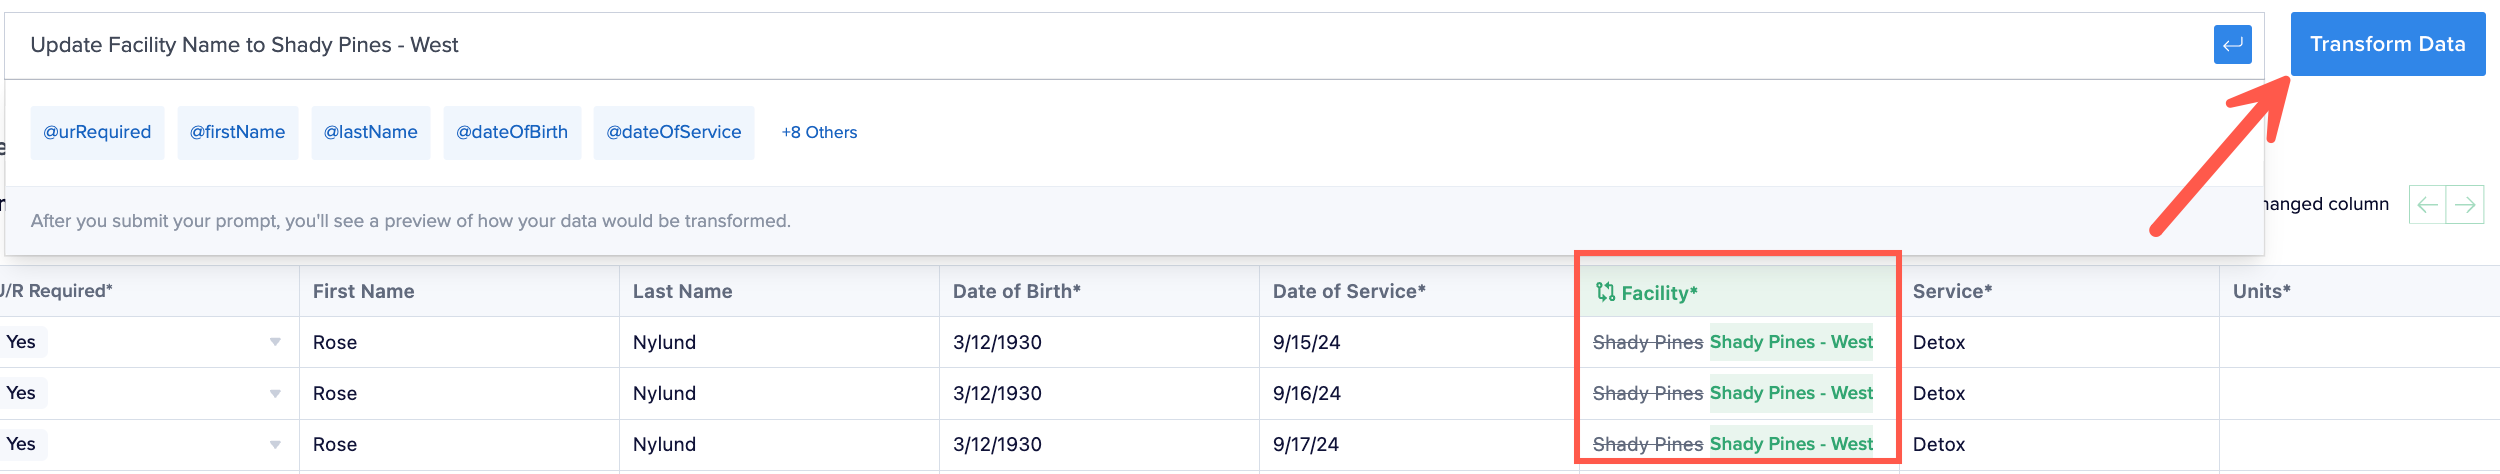The width and height of the screenshot is (2500, 474).
Task: Click the Transform Data button
Action: click(x=2387, y=44)
